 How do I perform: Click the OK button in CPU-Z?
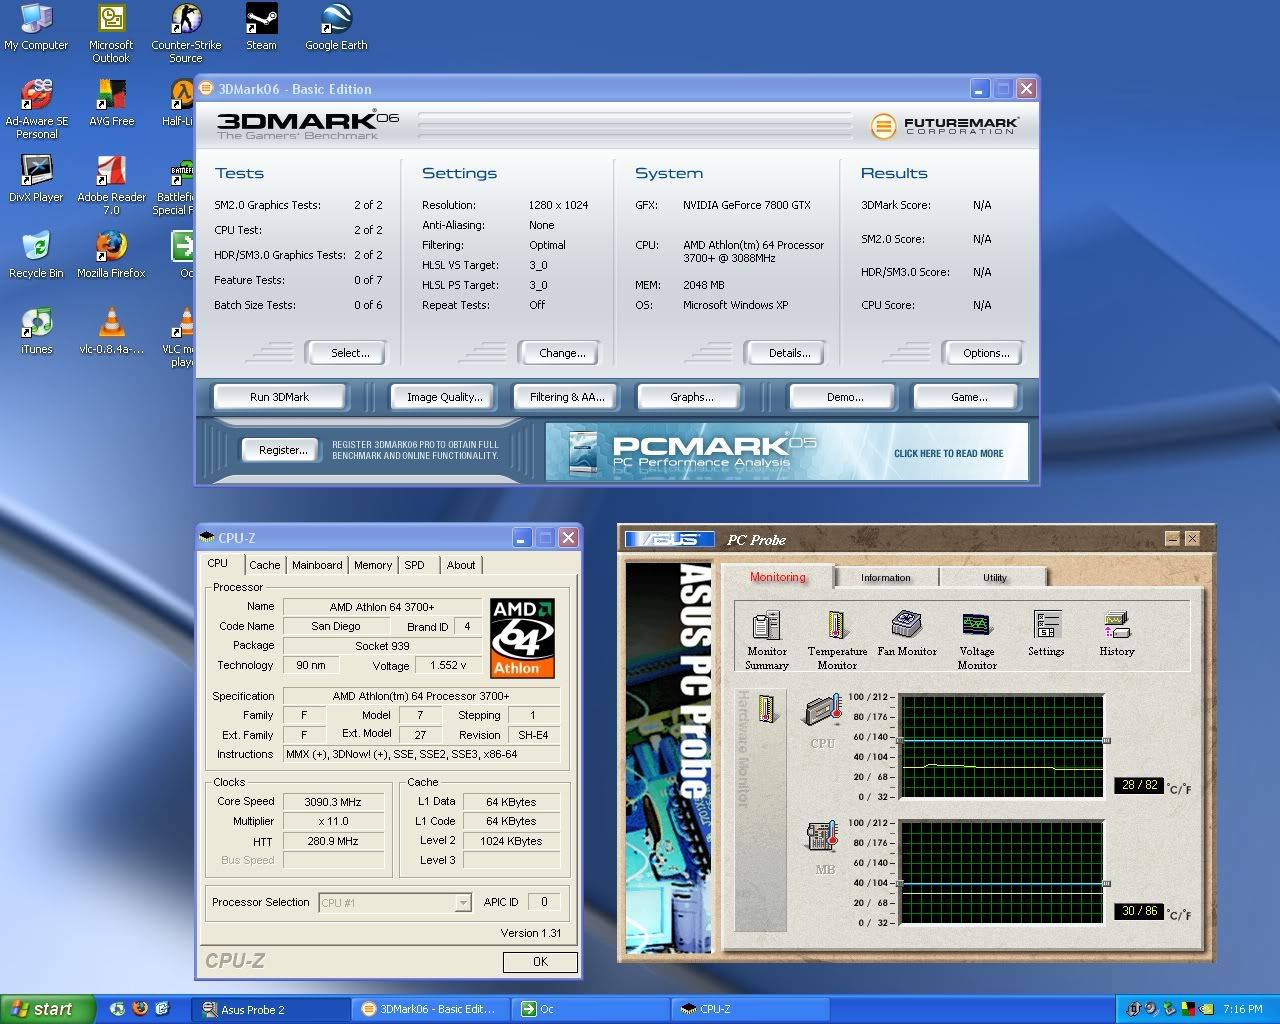click(540, 962)
